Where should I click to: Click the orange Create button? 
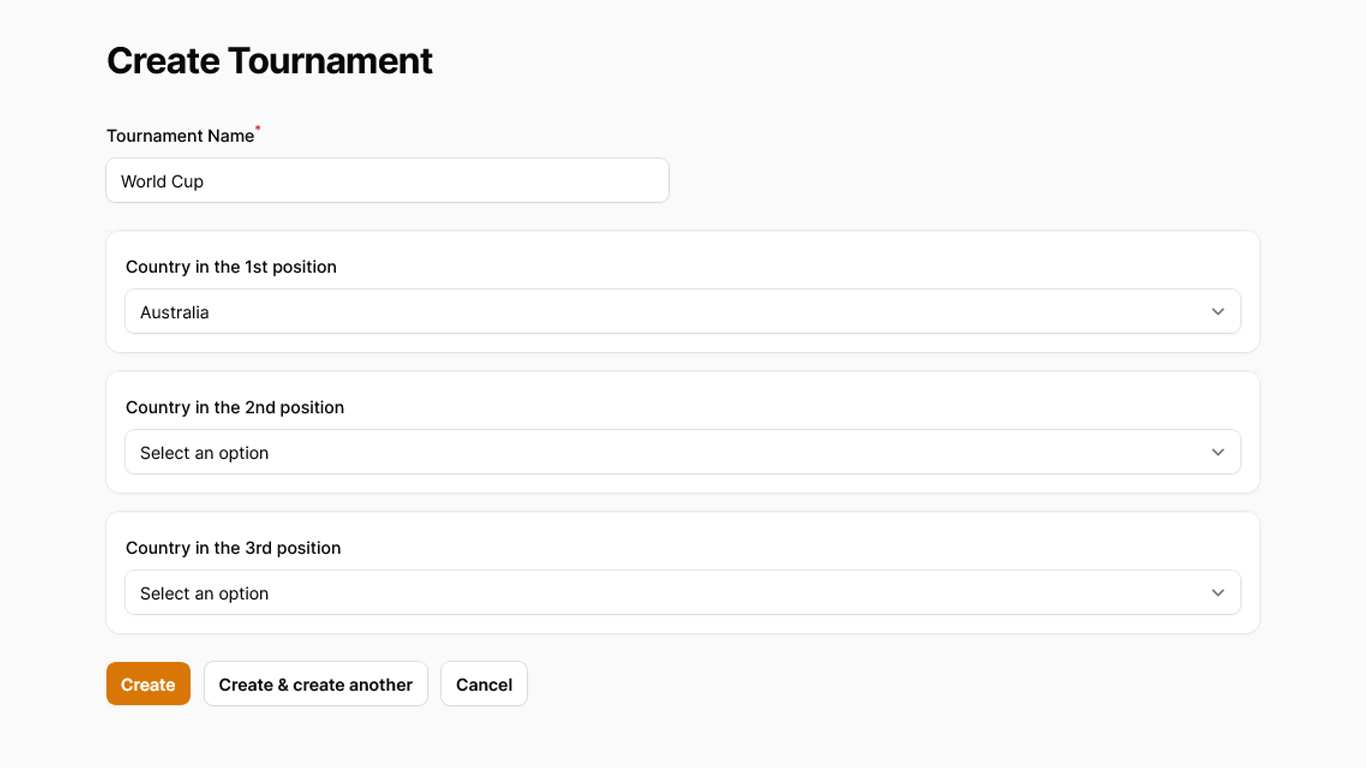148,684
